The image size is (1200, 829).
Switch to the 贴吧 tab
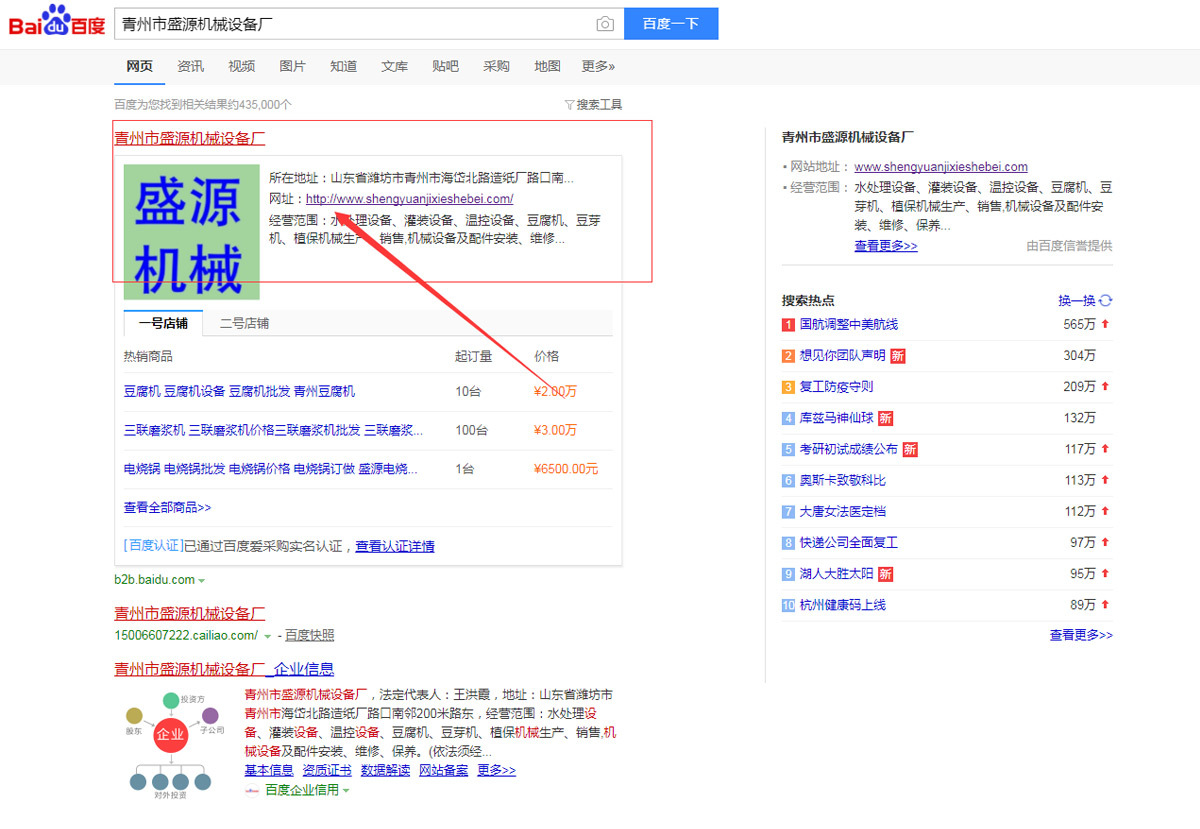tap(445, 66)
